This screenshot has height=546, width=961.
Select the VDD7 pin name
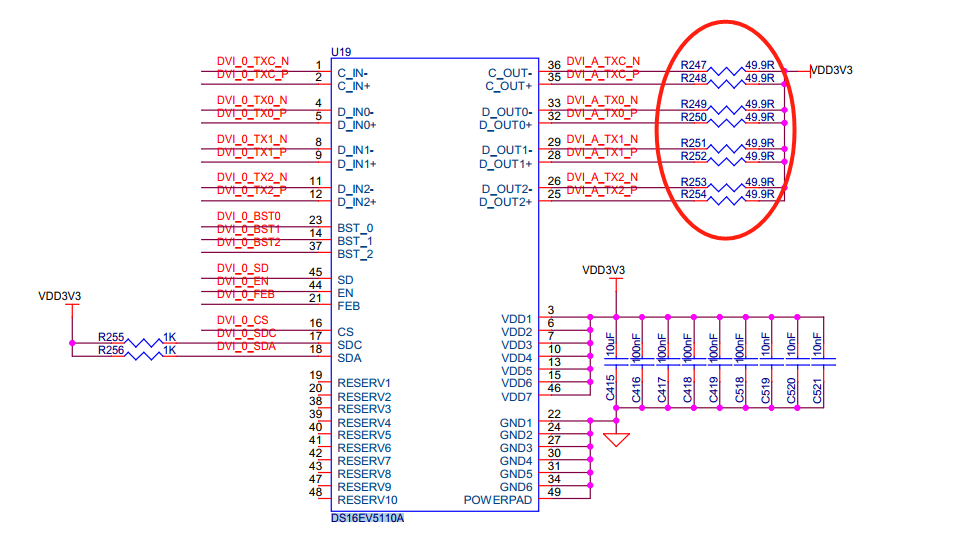point(517,397)
